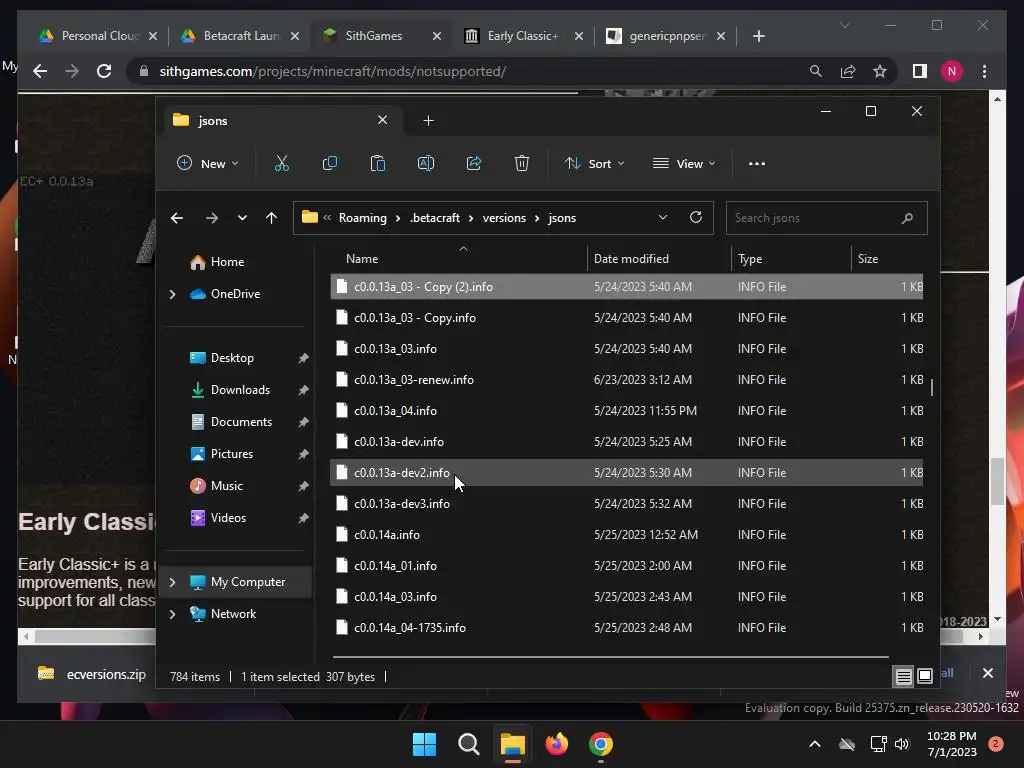Go up one folder level in Explorer
Screen dimensions: 1024x768
pyautogui.click(x=272, y=218)
